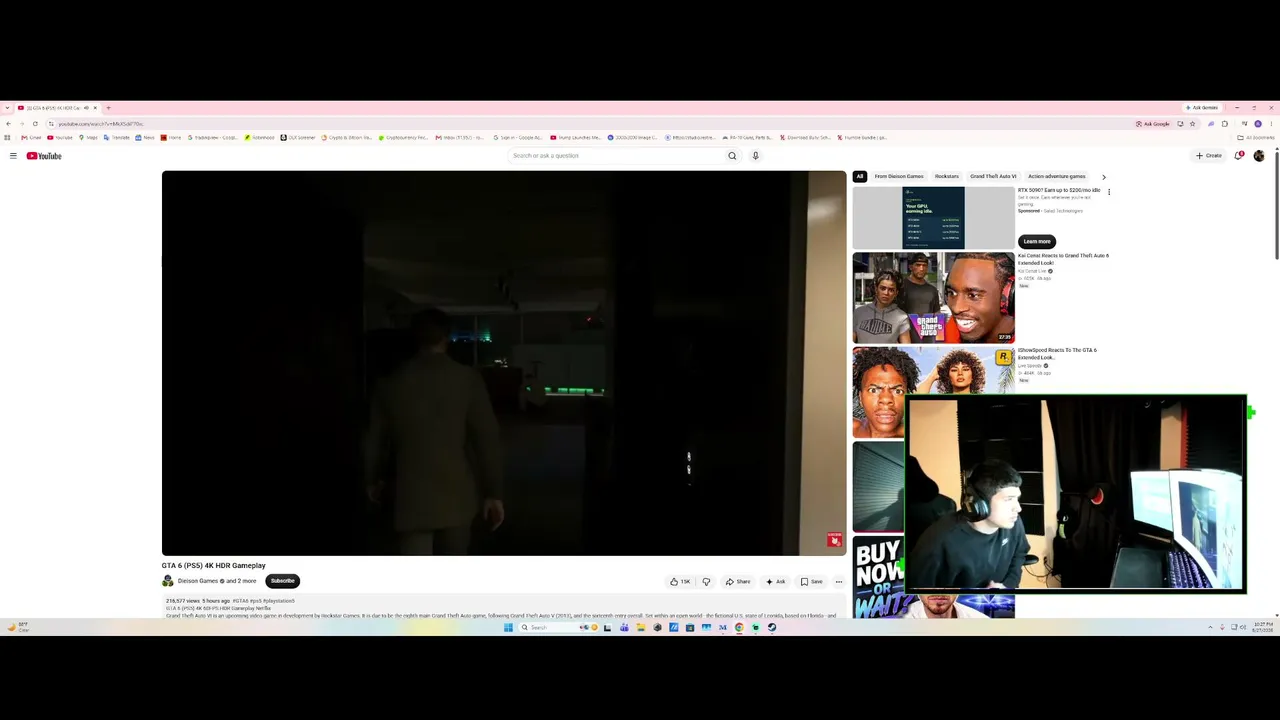
Task: Open the Maps bookmark
Action: pos(88,138)
